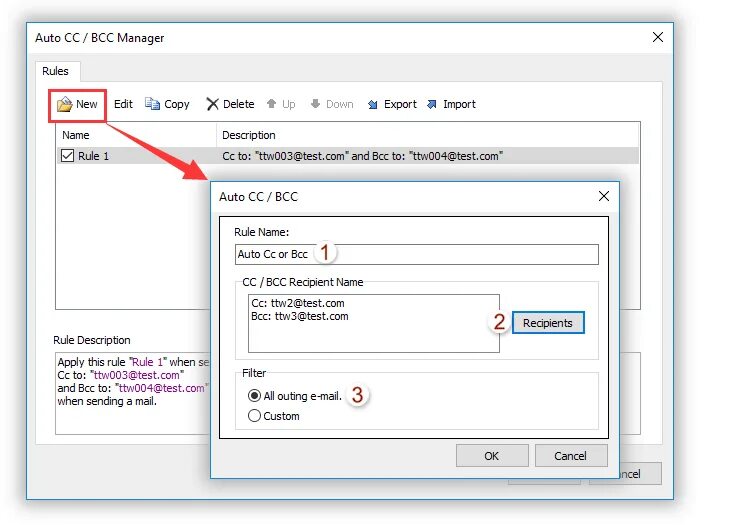The width and height of the screenshot is (731, 525).
Task: Click the New toolbar label
Action: [87, 104]
